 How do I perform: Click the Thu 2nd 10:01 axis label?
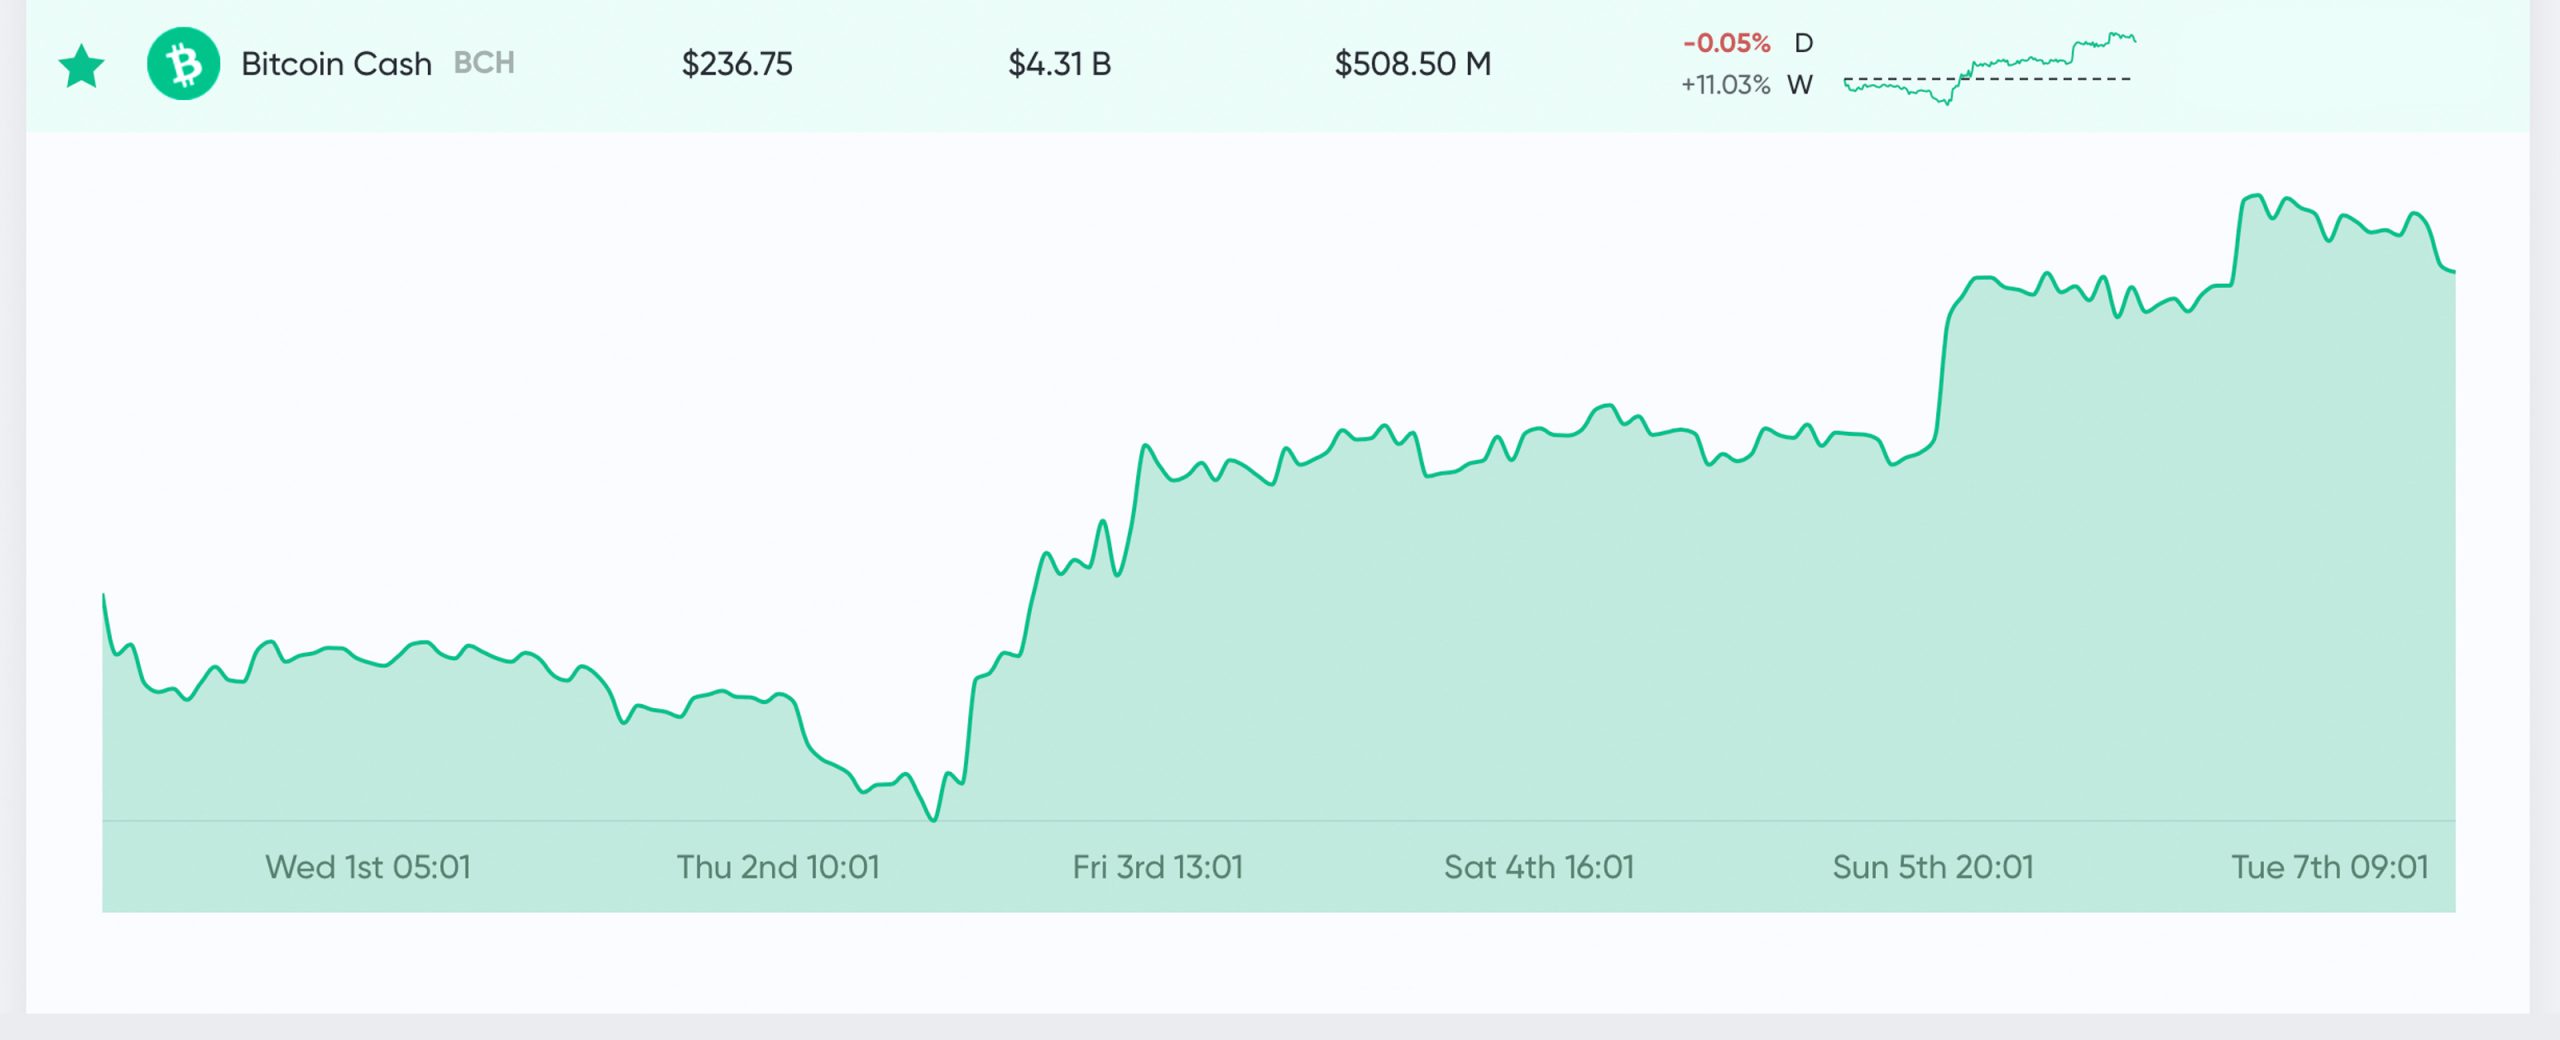778,867
